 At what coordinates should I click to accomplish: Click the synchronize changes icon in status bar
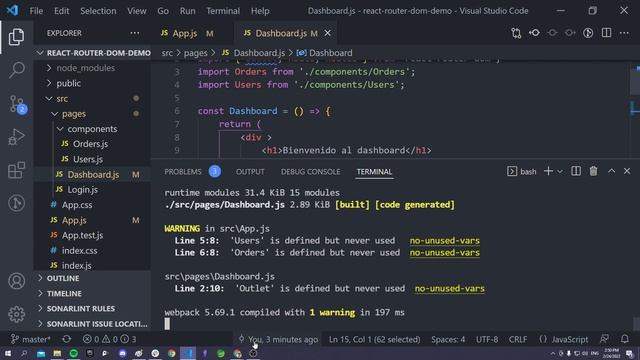67,339
